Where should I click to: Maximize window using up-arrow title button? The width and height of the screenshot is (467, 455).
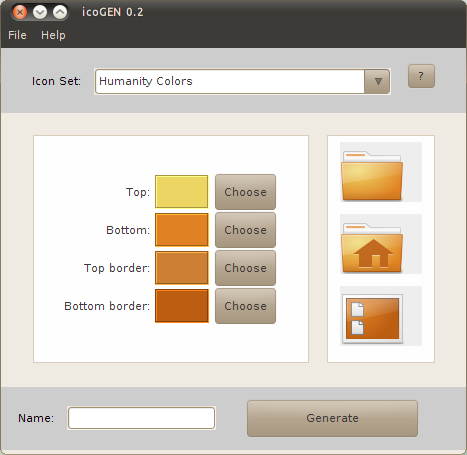[x=60, y=12]
